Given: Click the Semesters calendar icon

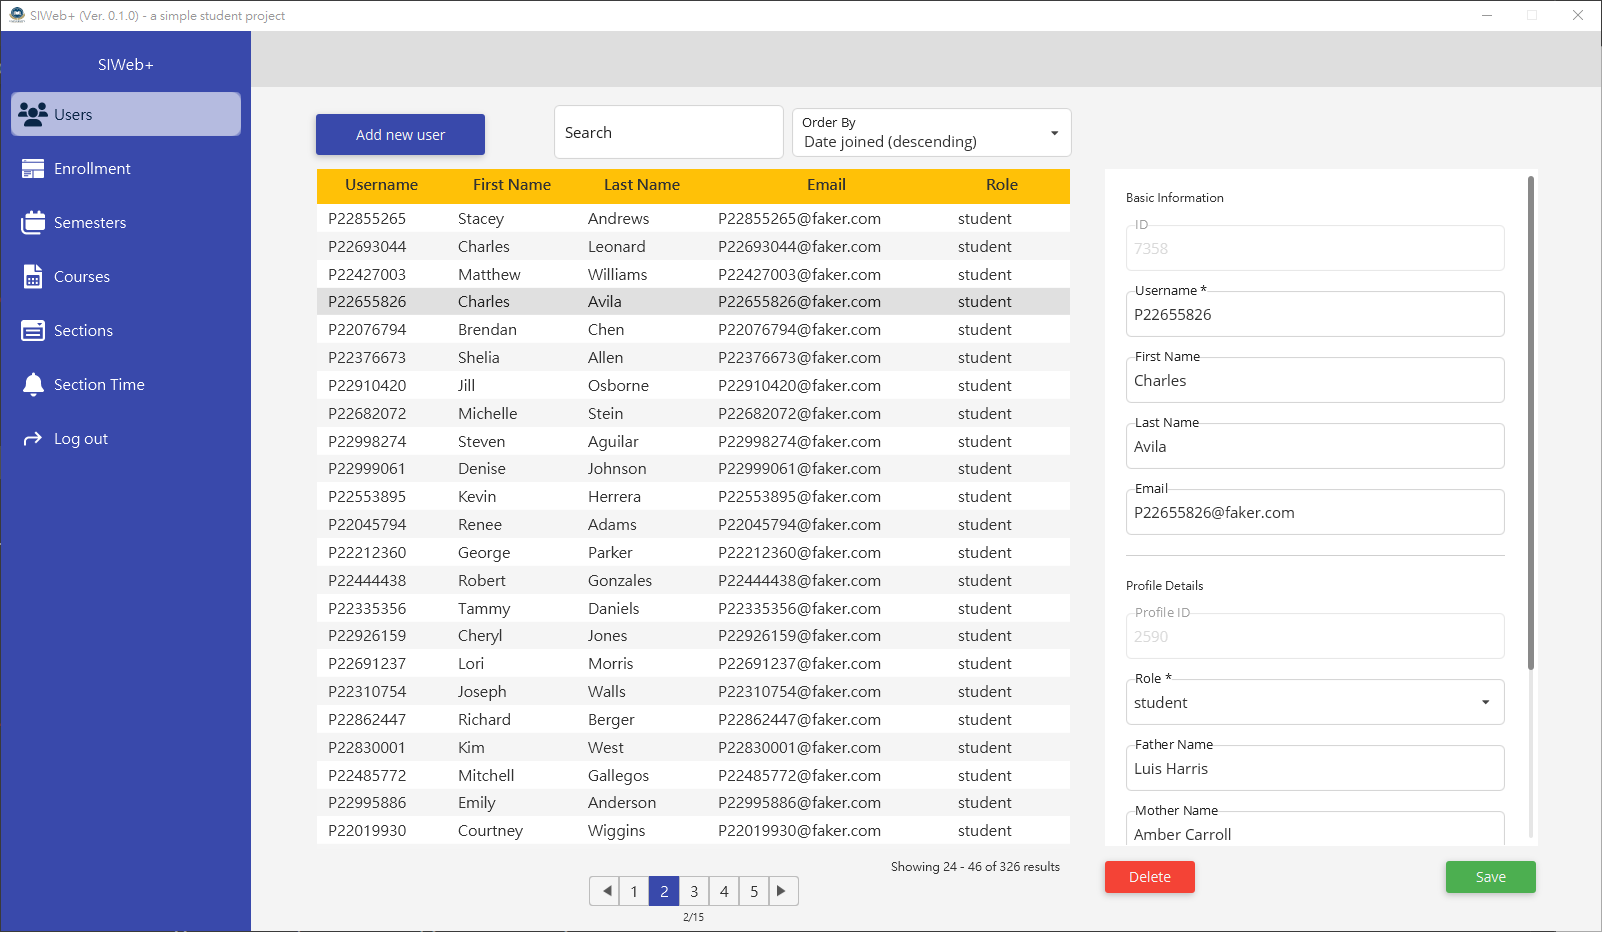Looking at the screenshot, I should [x=33, y=222].
